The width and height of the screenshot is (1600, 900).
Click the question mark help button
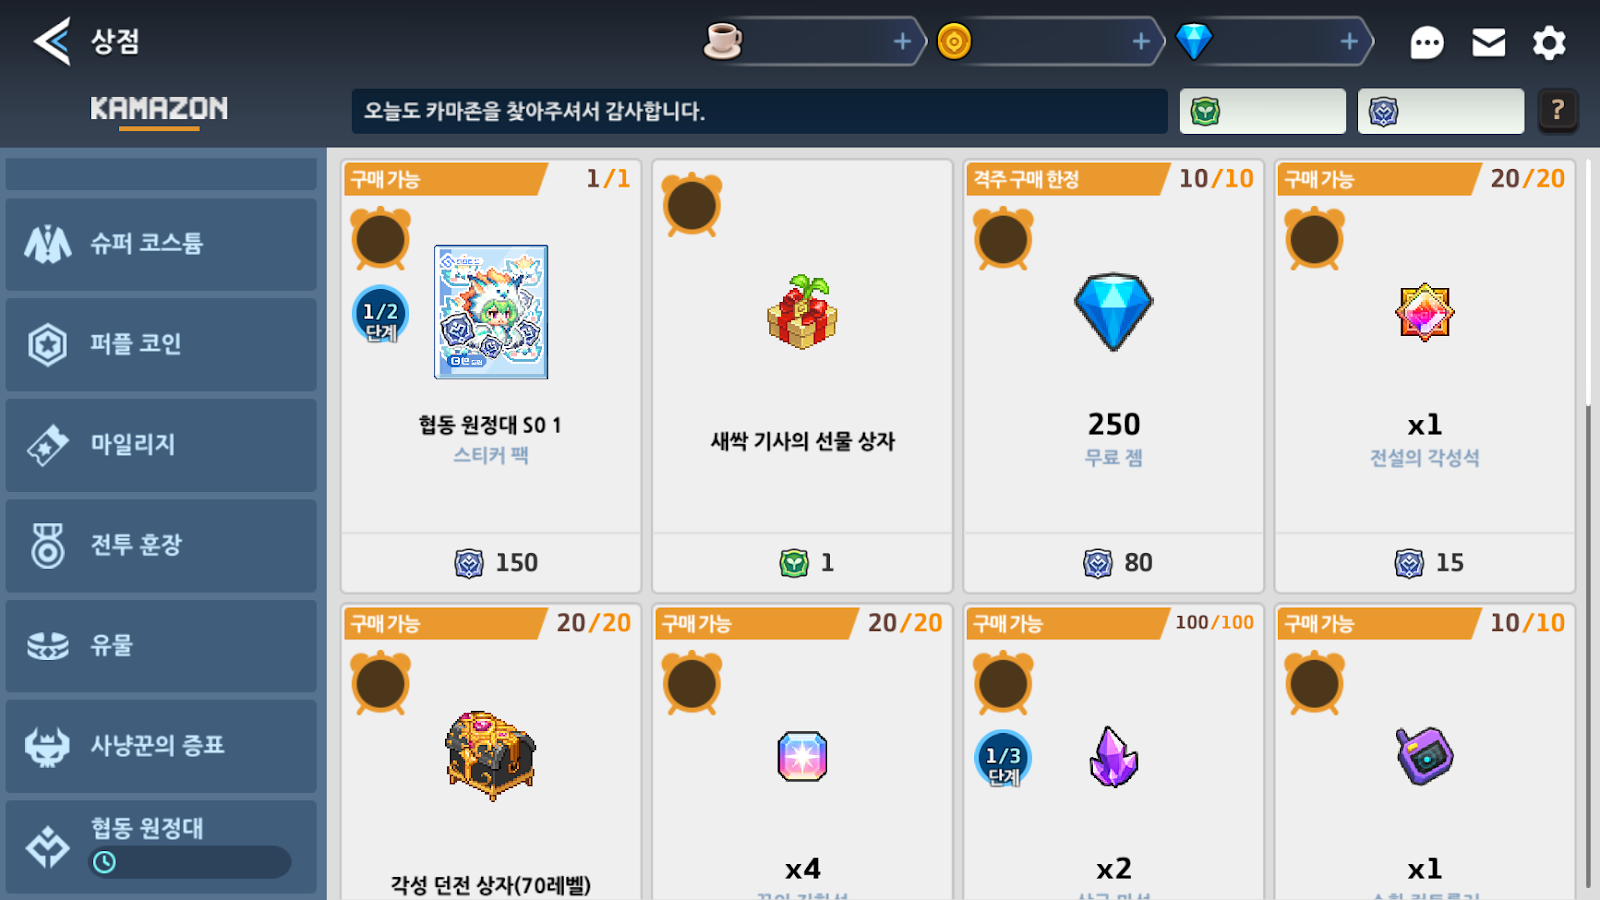[1557, 110]
